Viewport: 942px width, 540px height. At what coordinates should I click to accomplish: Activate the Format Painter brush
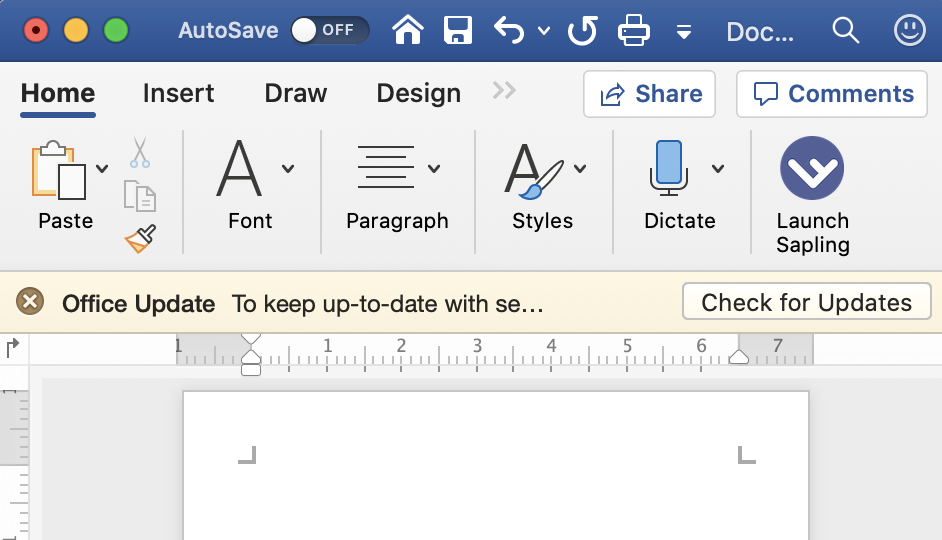141,238
